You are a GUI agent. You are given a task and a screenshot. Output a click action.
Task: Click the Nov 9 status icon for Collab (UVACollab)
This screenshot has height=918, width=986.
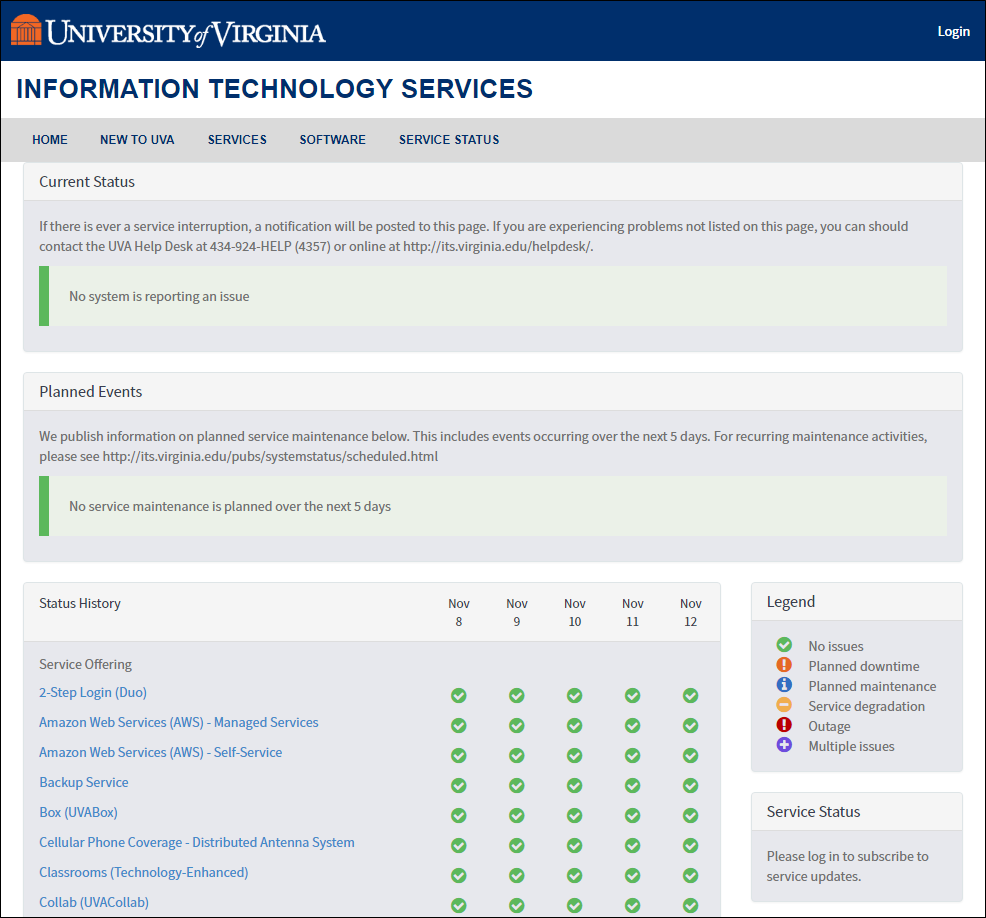click(517, 905)
